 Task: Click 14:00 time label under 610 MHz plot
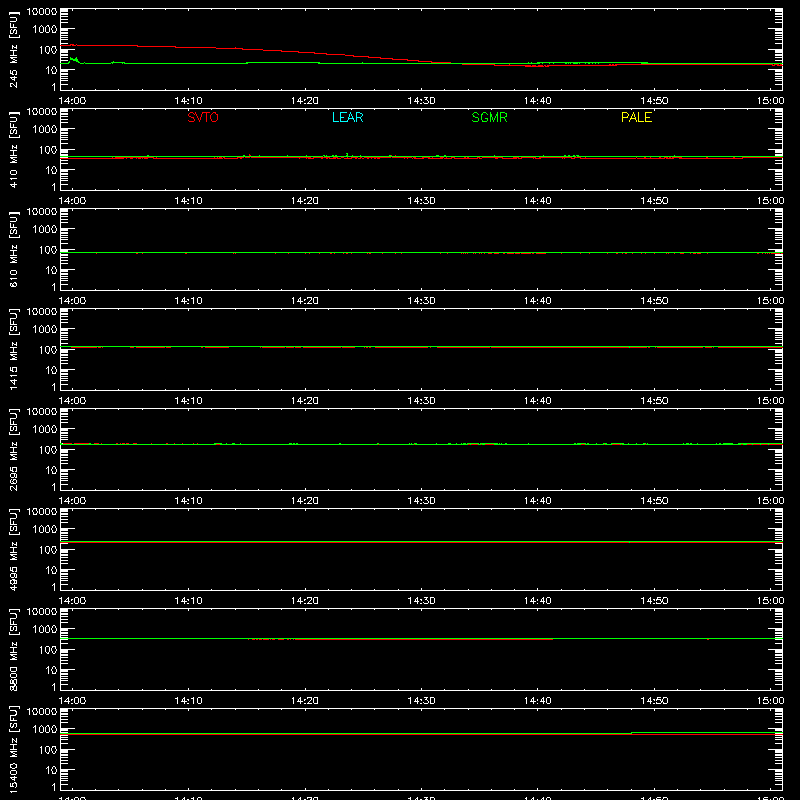[x=72, y=301]
